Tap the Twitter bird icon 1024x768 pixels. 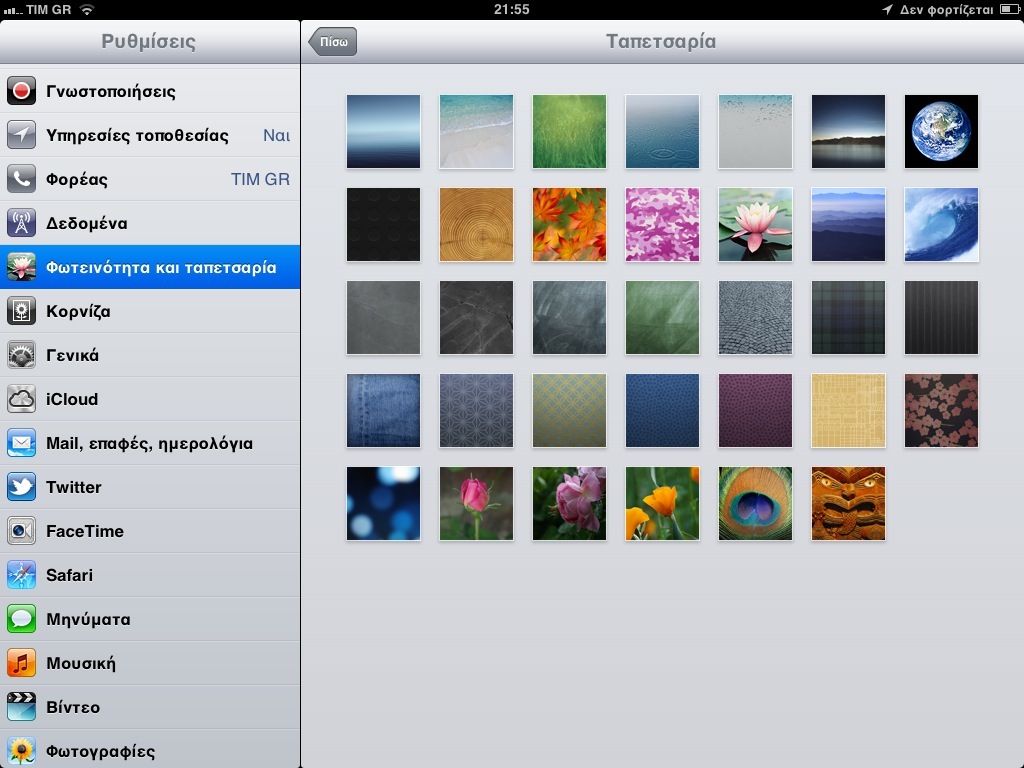21,487
